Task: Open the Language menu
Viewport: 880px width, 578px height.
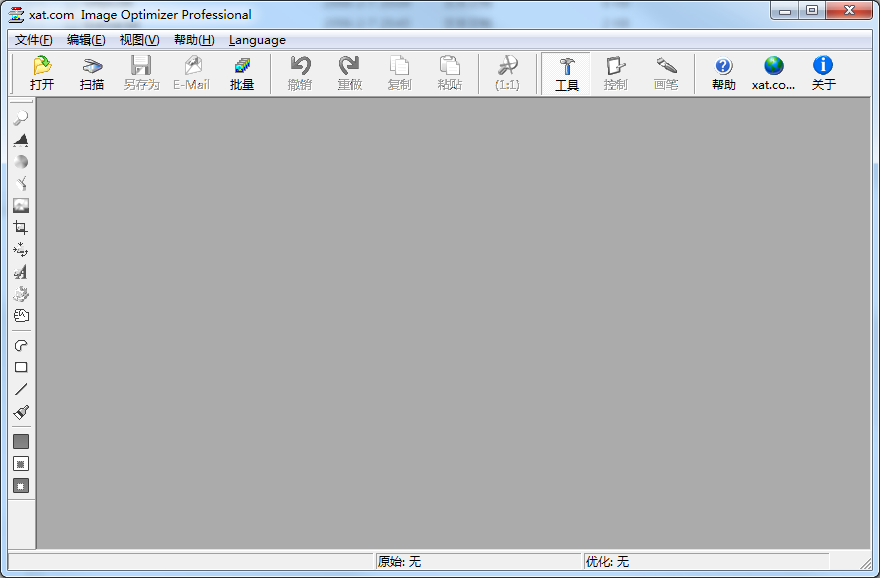Action: pos(257,40)
